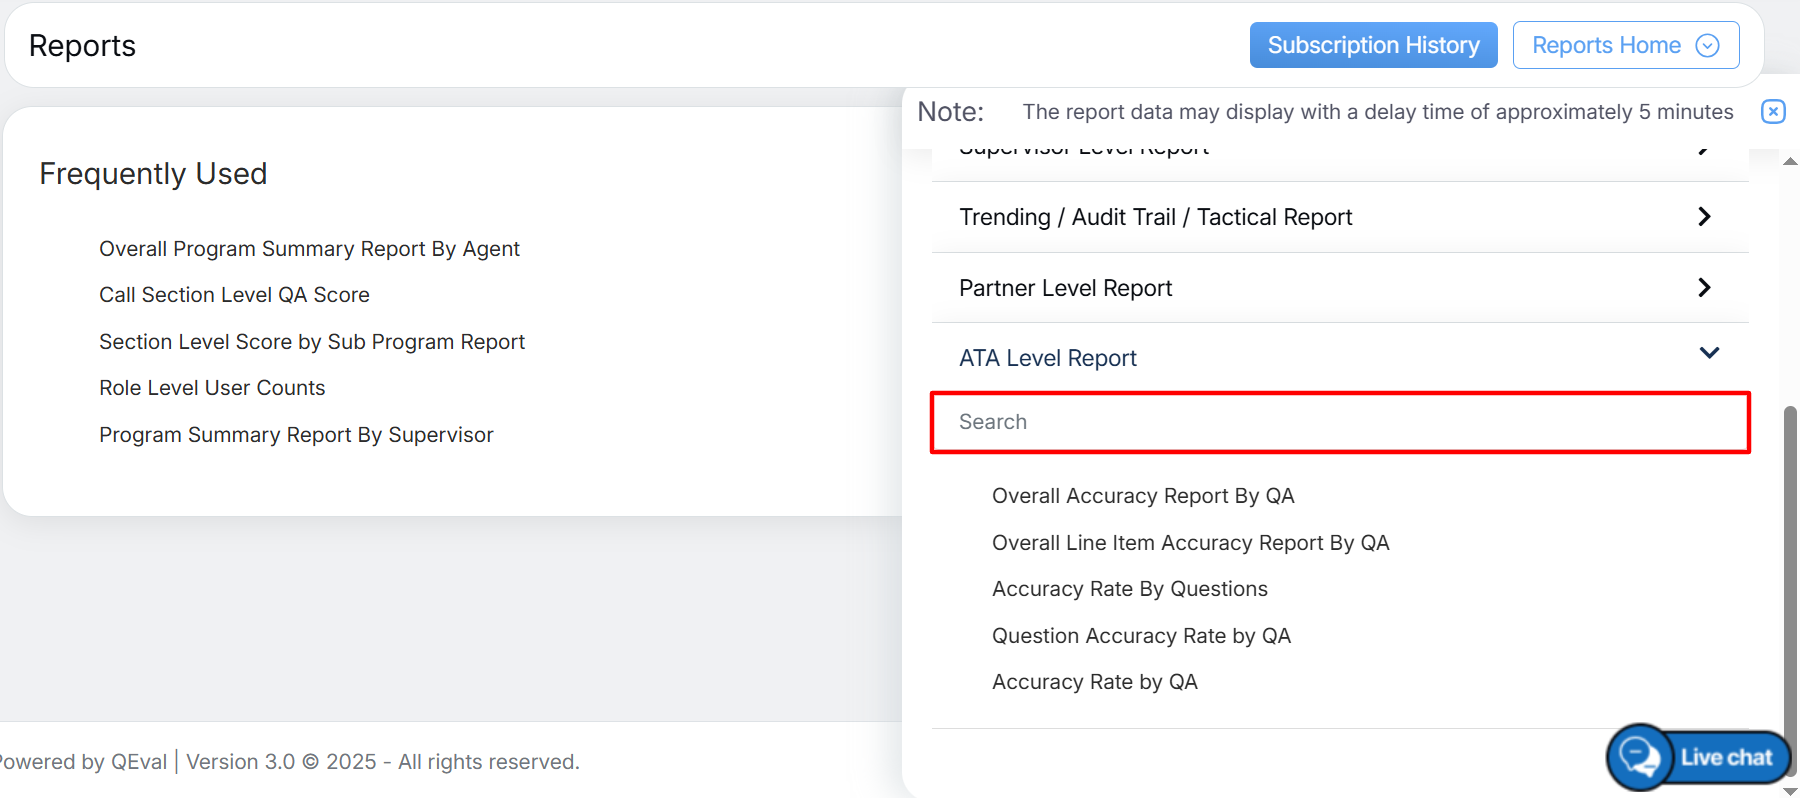Open Section Level Score by Sub Program Report
1800x798 pixels.
point(311,342)
